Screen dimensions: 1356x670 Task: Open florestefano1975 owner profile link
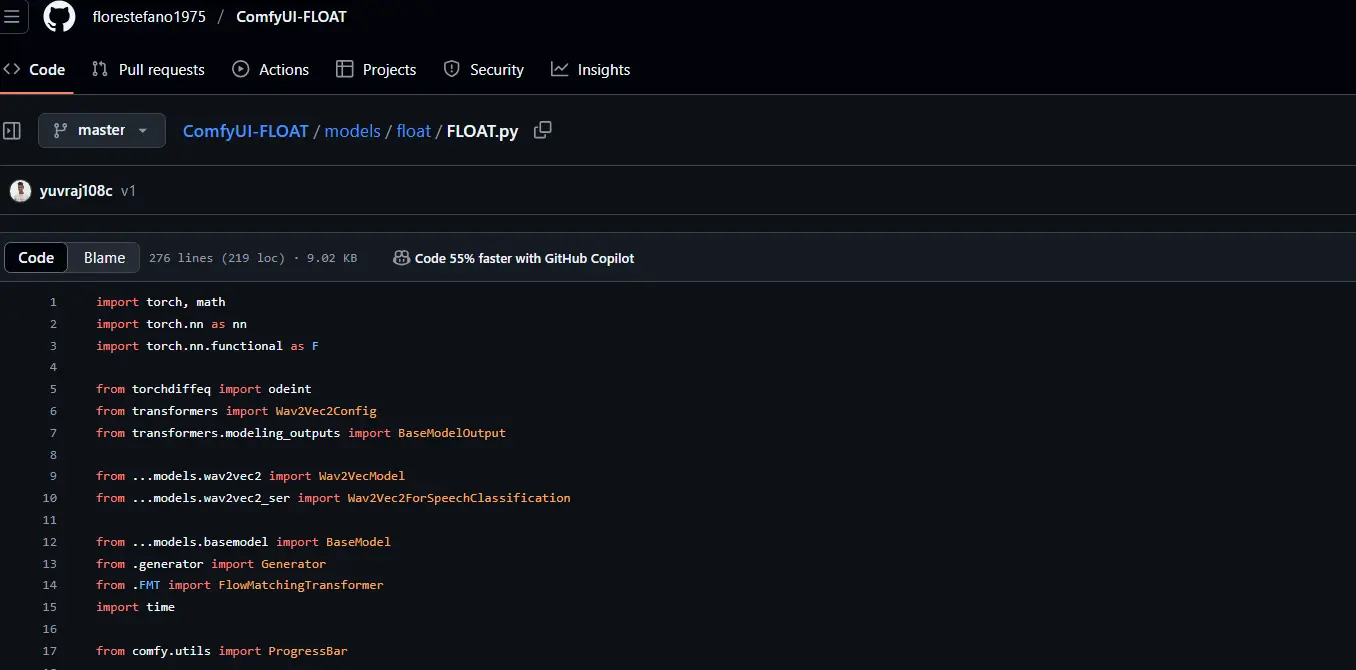click(149, 17)
